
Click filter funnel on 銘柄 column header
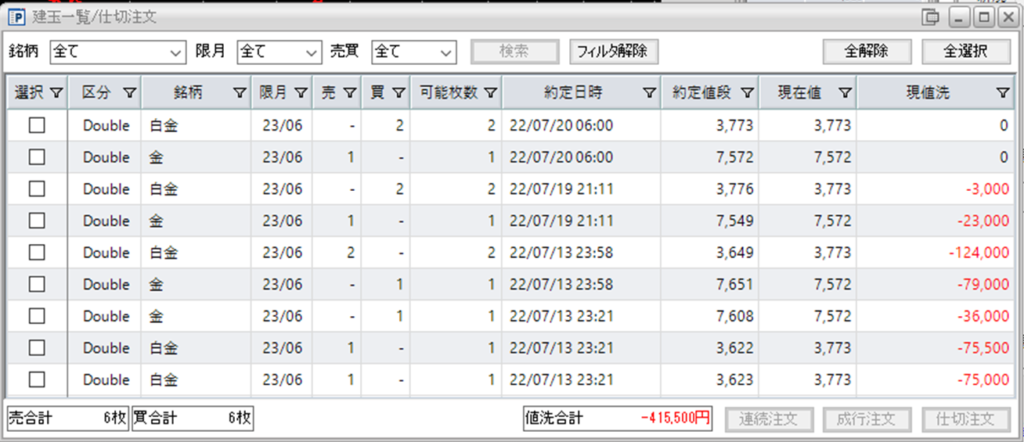(x=240, y=93)
